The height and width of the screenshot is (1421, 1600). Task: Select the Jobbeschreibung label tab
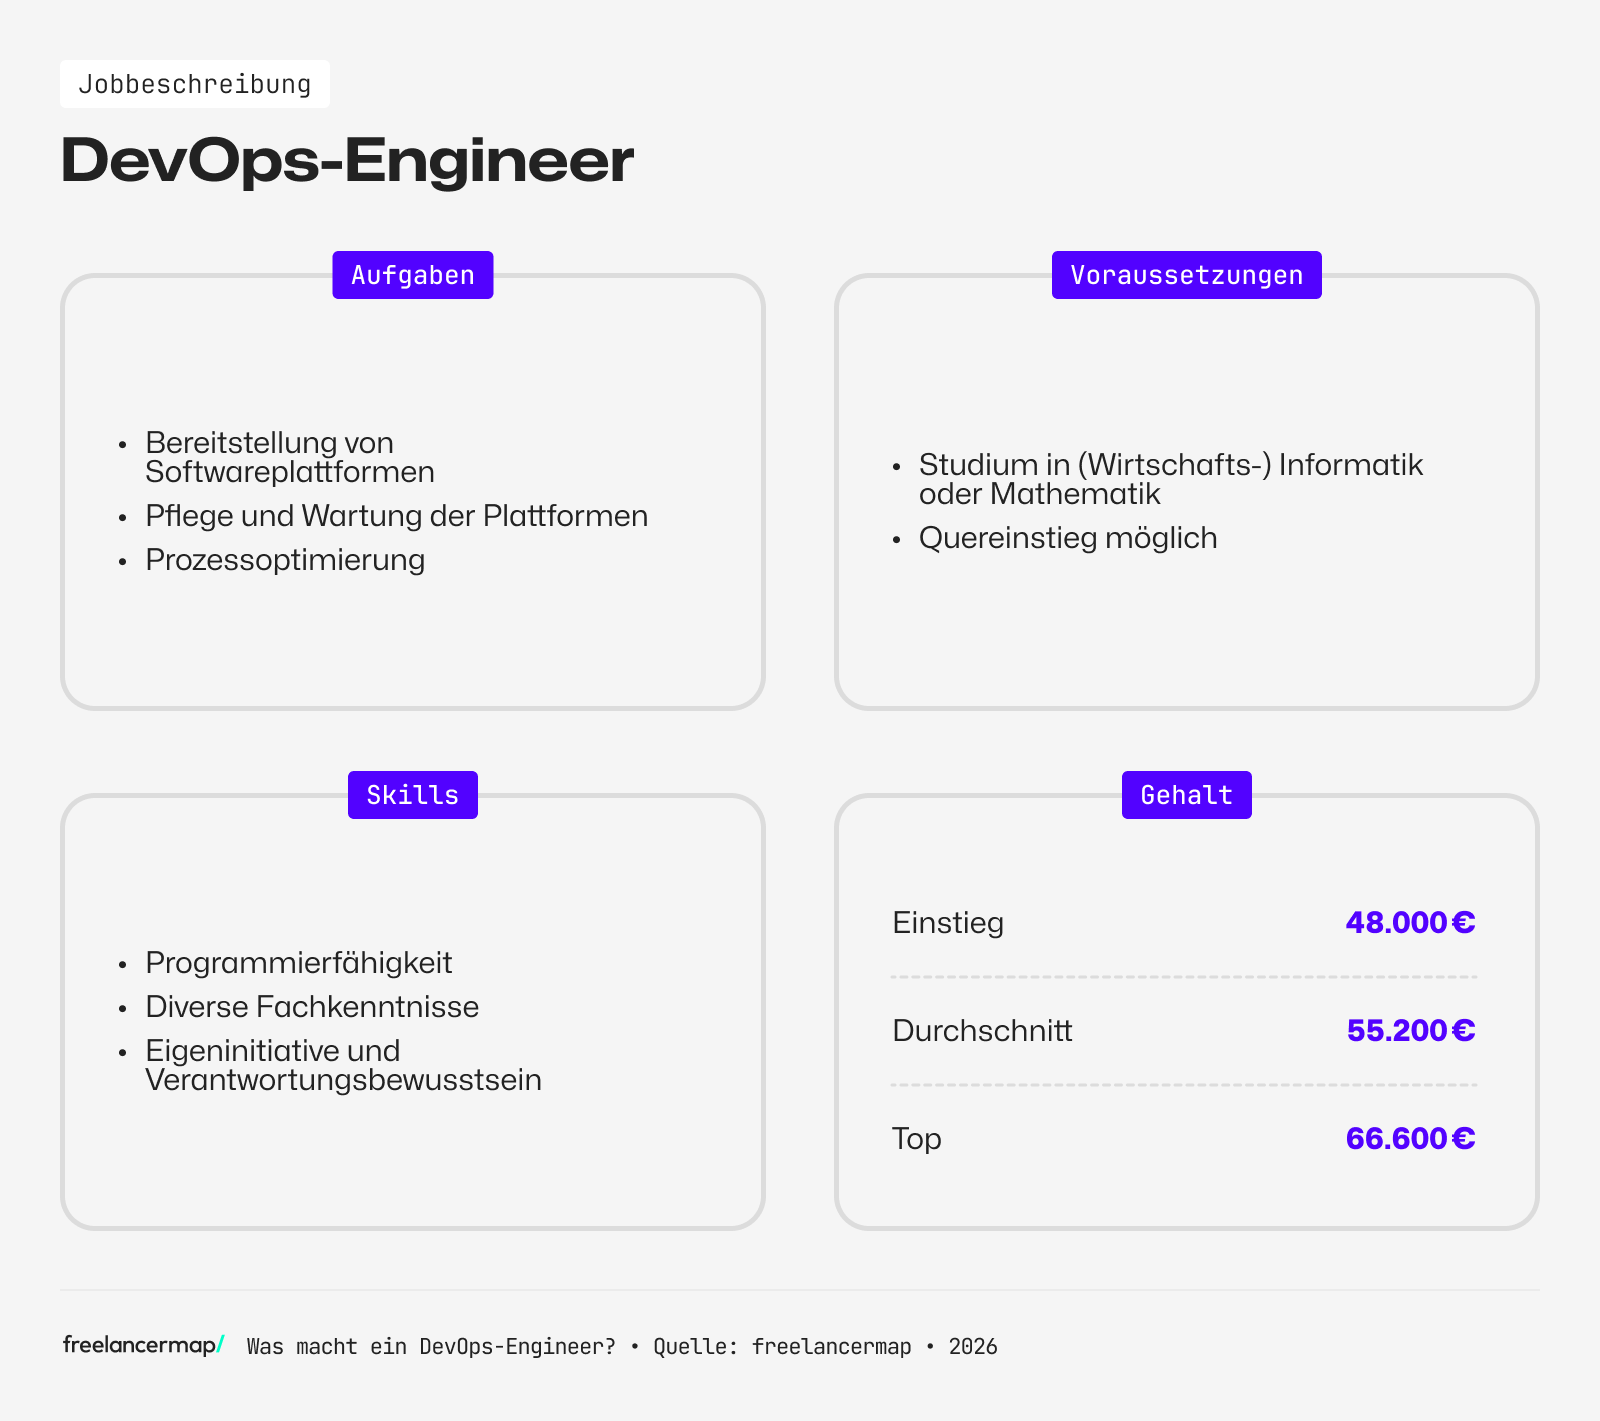pos(195,84)
